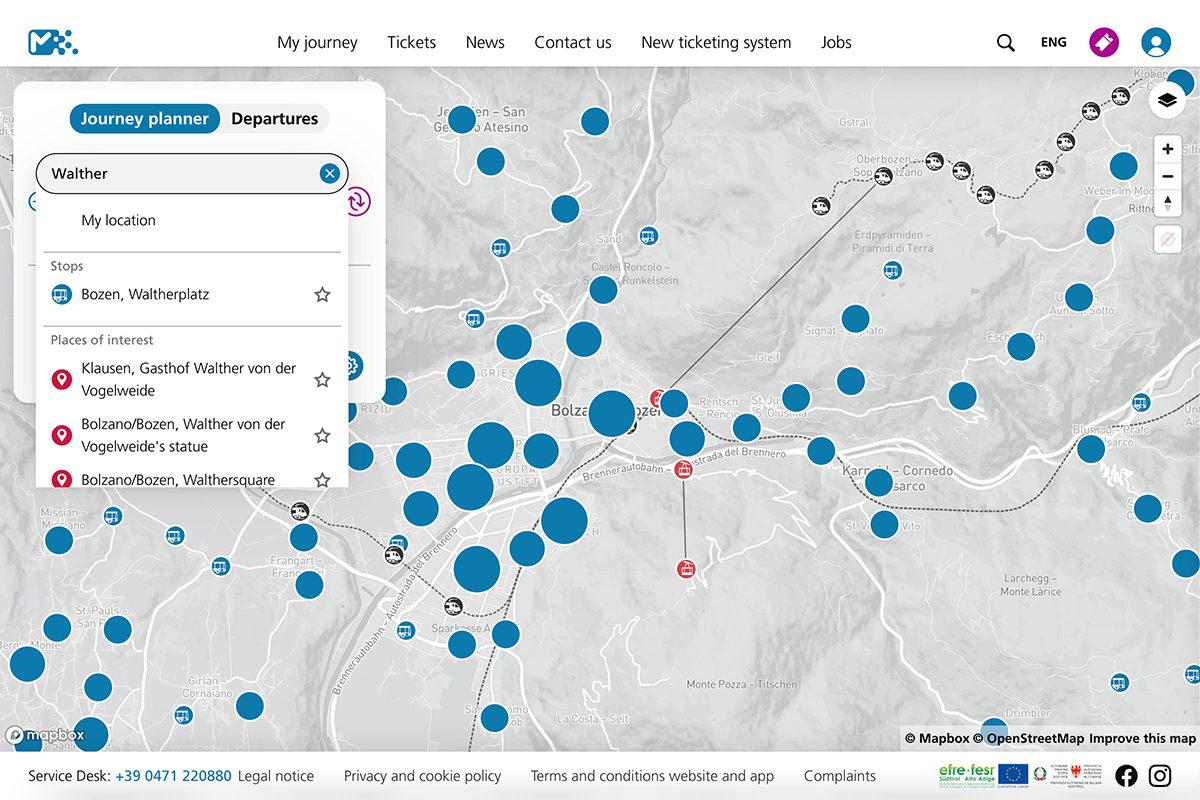Open the map layers selector
This screenshot has height=800, width=1200.
click(1167, 100)
